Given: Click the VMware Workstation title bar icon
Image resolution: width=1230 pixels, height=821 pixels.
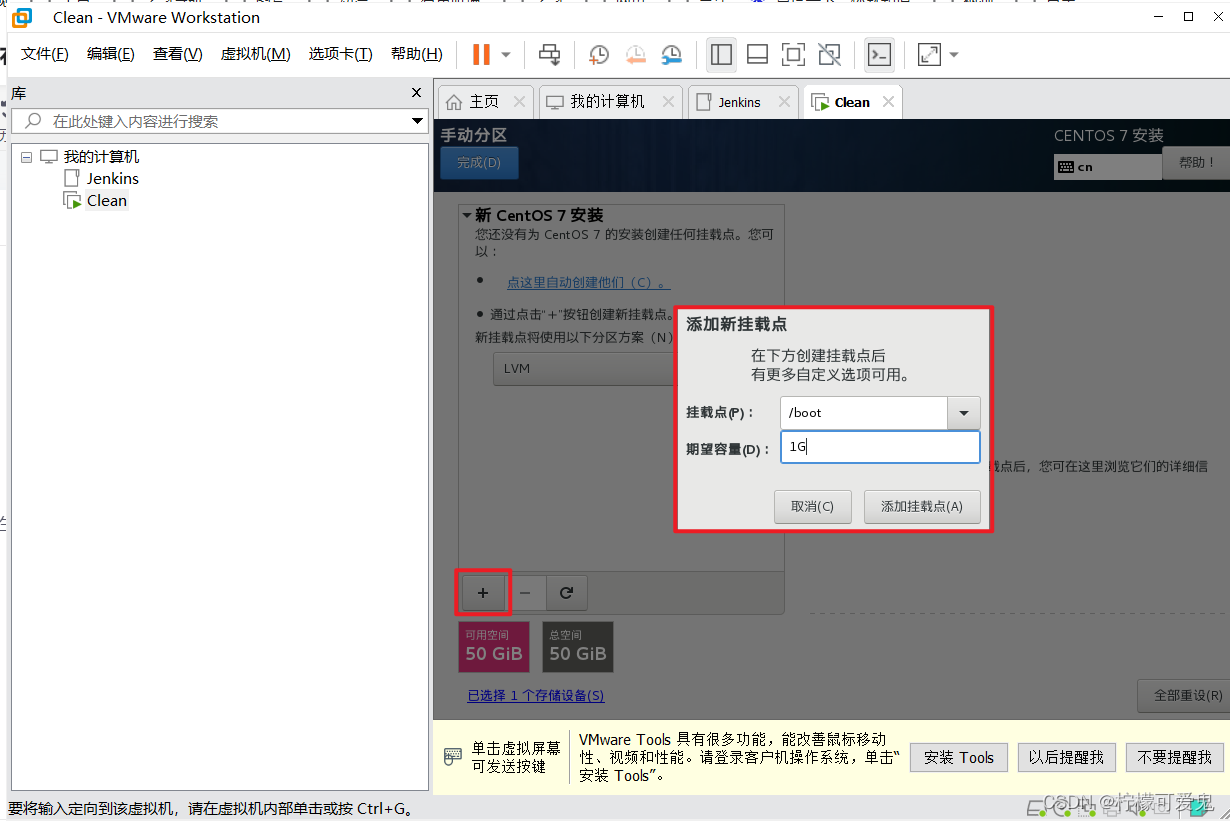Looking at the screenshot, I should 22,17.
